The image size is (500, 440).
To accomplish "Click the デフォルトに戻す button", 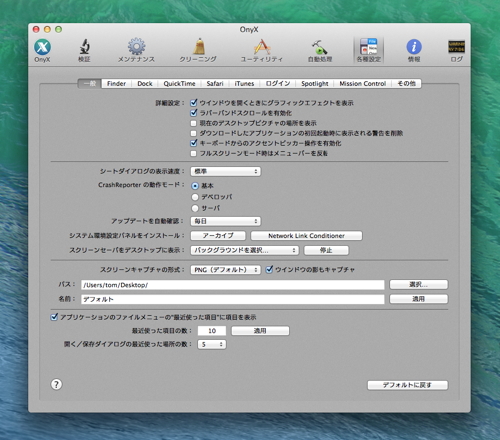I will point(407,385).
